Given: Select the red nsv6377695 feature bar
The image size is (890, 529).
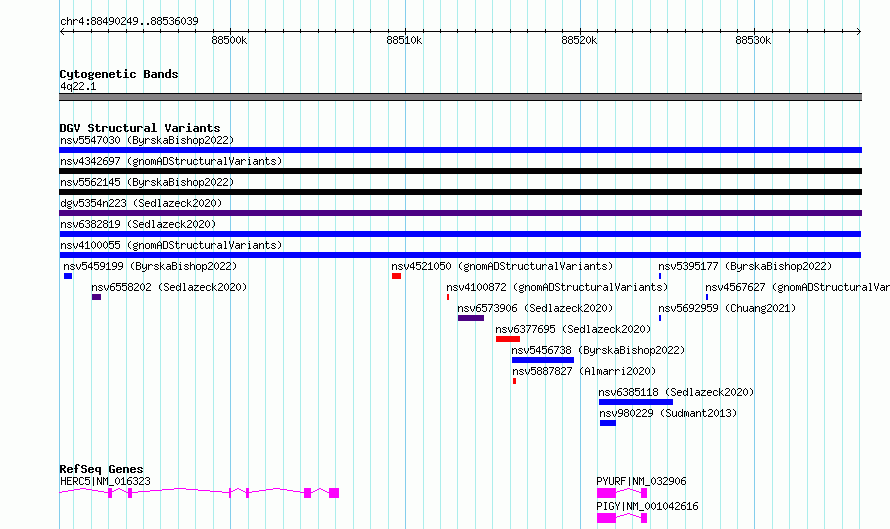Looking at the screenshot, I should coord(508,339).
